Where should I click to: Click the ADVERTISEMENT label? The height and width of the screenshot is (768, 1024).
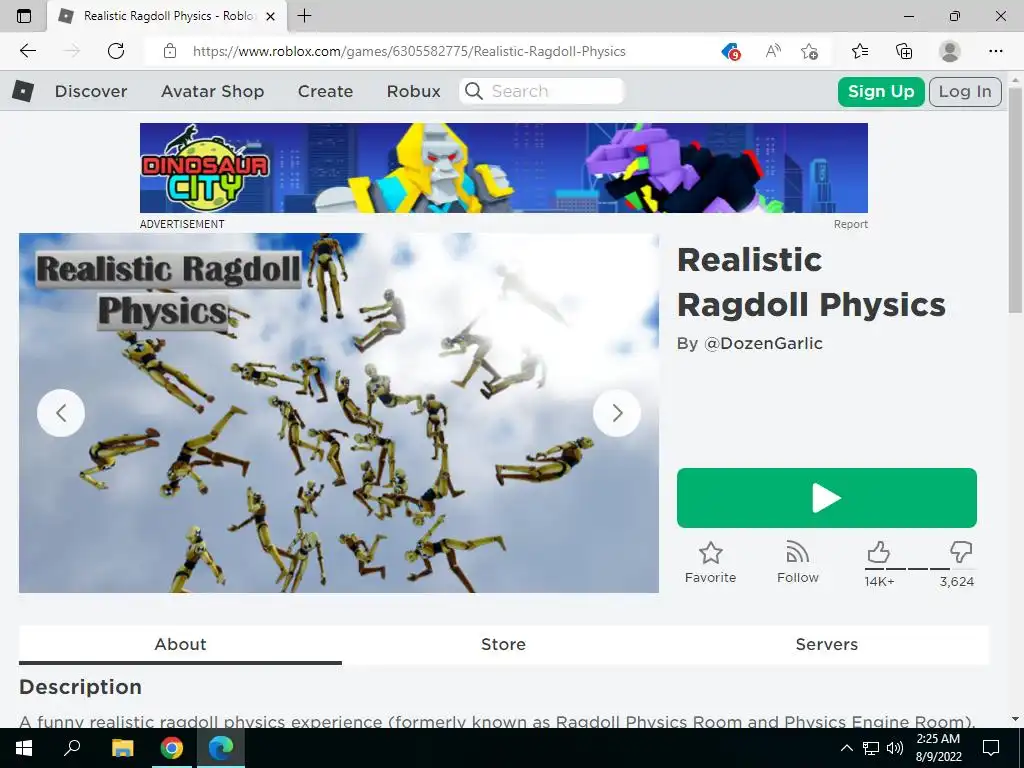point(182,224)
